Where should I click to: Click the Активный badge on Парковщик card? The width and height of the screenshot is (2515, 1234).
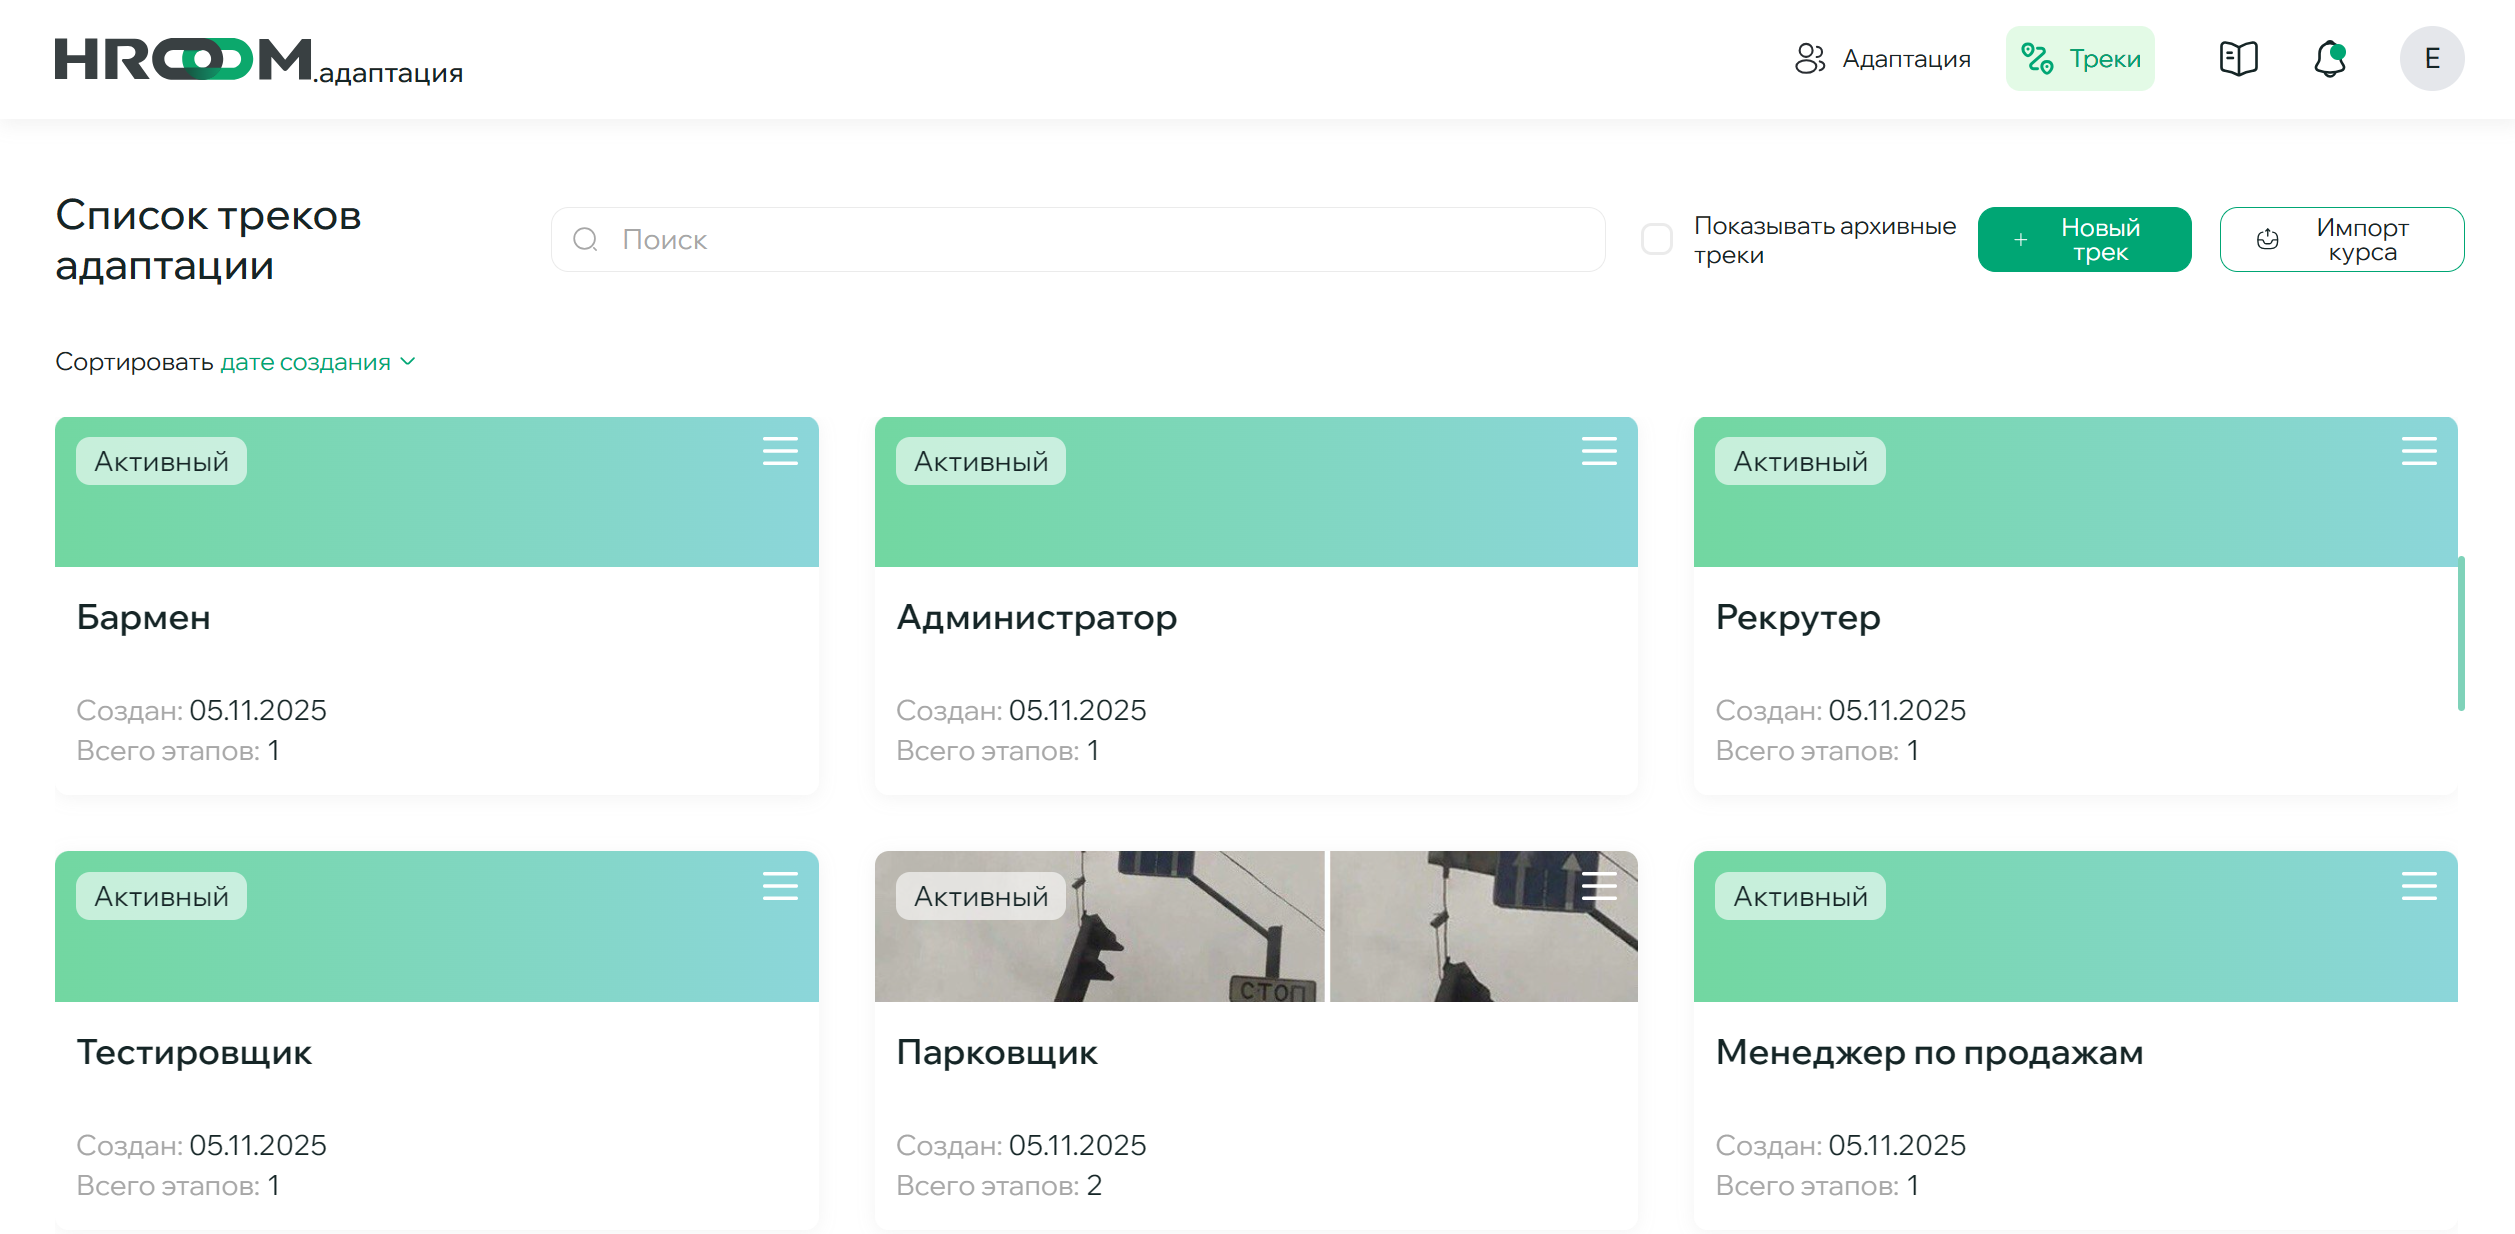click(x=980, y=896)
